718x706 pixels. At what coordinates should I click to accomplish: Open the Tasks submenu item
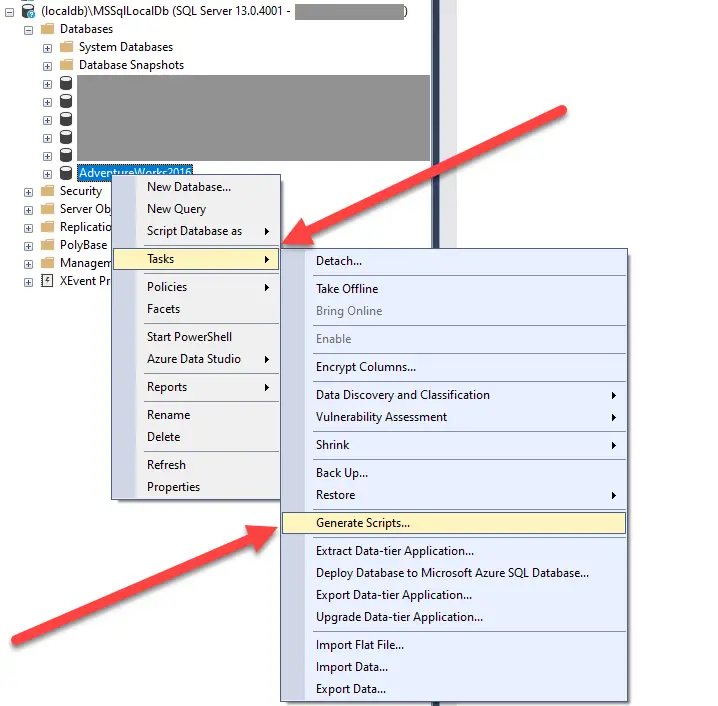[160, 259]
